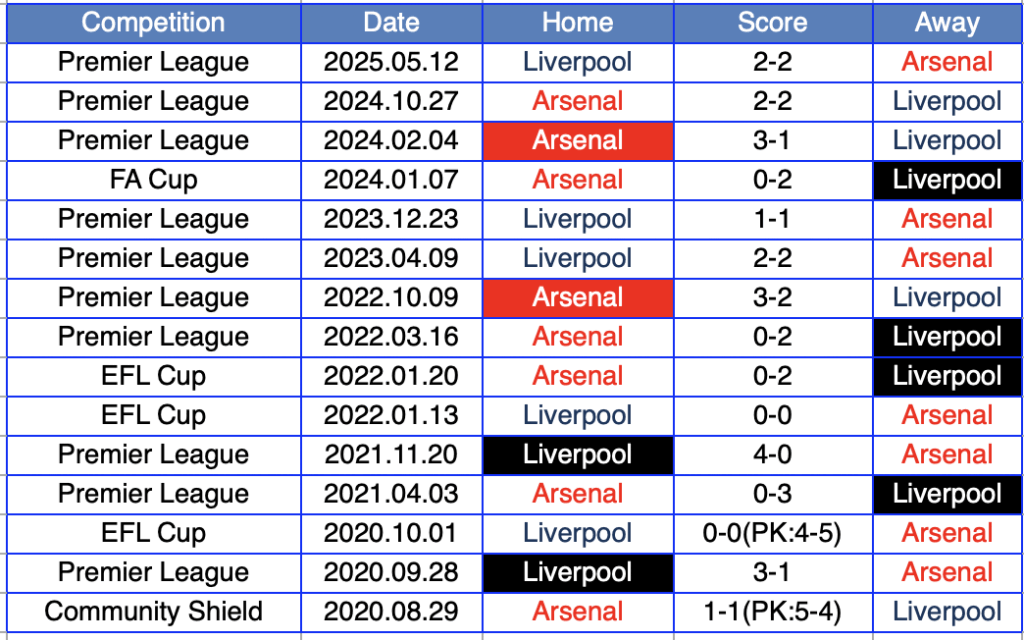Select the Away column header cell
The height and width of the screenshot is (640, 1024).
[x=948, y=23]
